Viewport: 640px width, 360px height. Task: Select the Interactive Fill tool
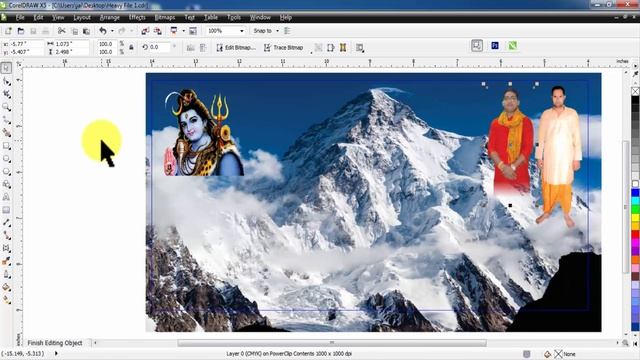pyautogui.click(x=6, y=300)
